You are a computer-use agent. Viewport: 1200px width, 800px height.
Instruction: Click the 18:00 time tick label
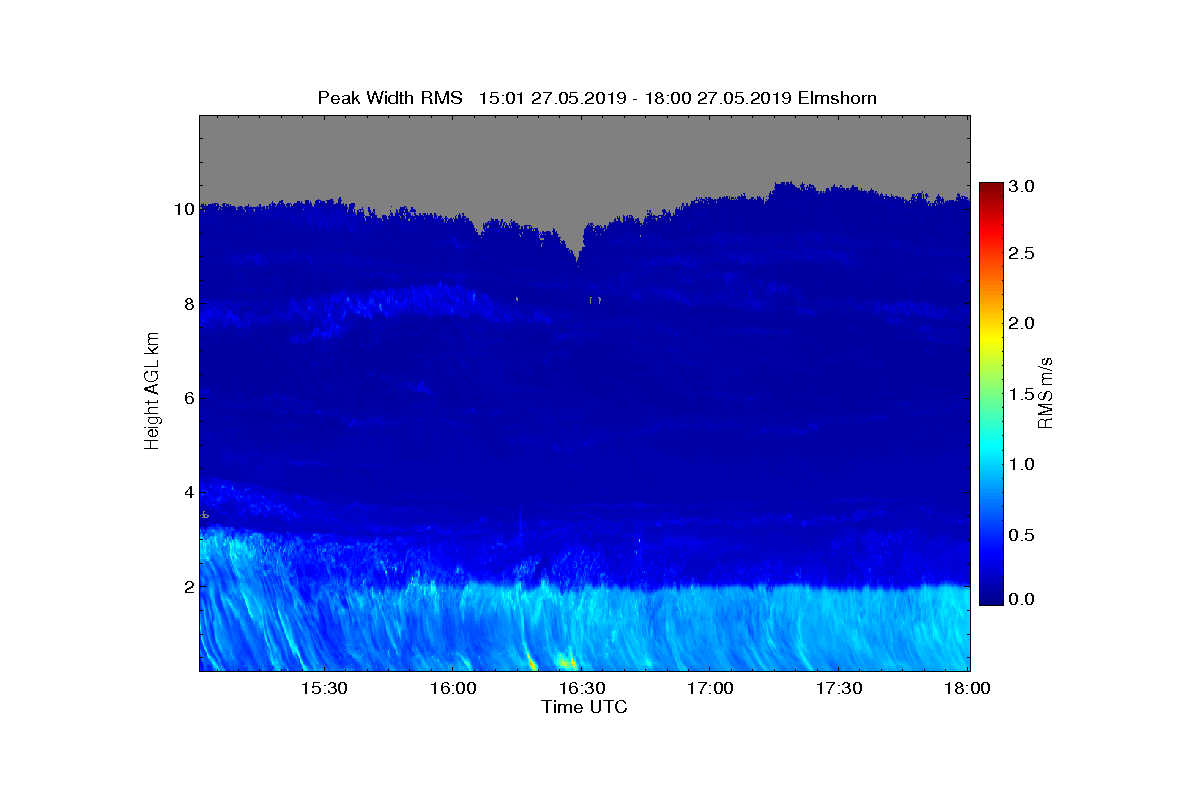(x=967, y=689)
